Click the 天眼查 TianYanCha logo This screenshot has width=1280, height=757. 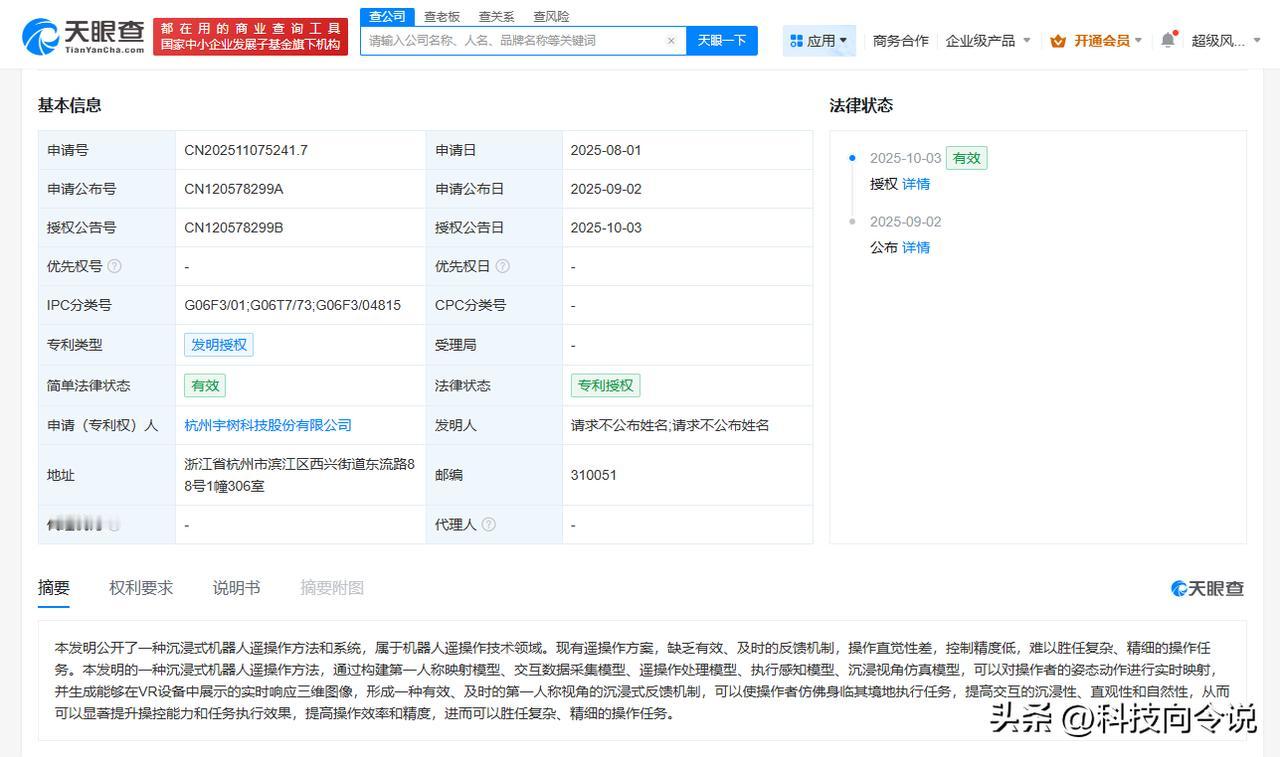pyautogui.click(x=83, y=37)
